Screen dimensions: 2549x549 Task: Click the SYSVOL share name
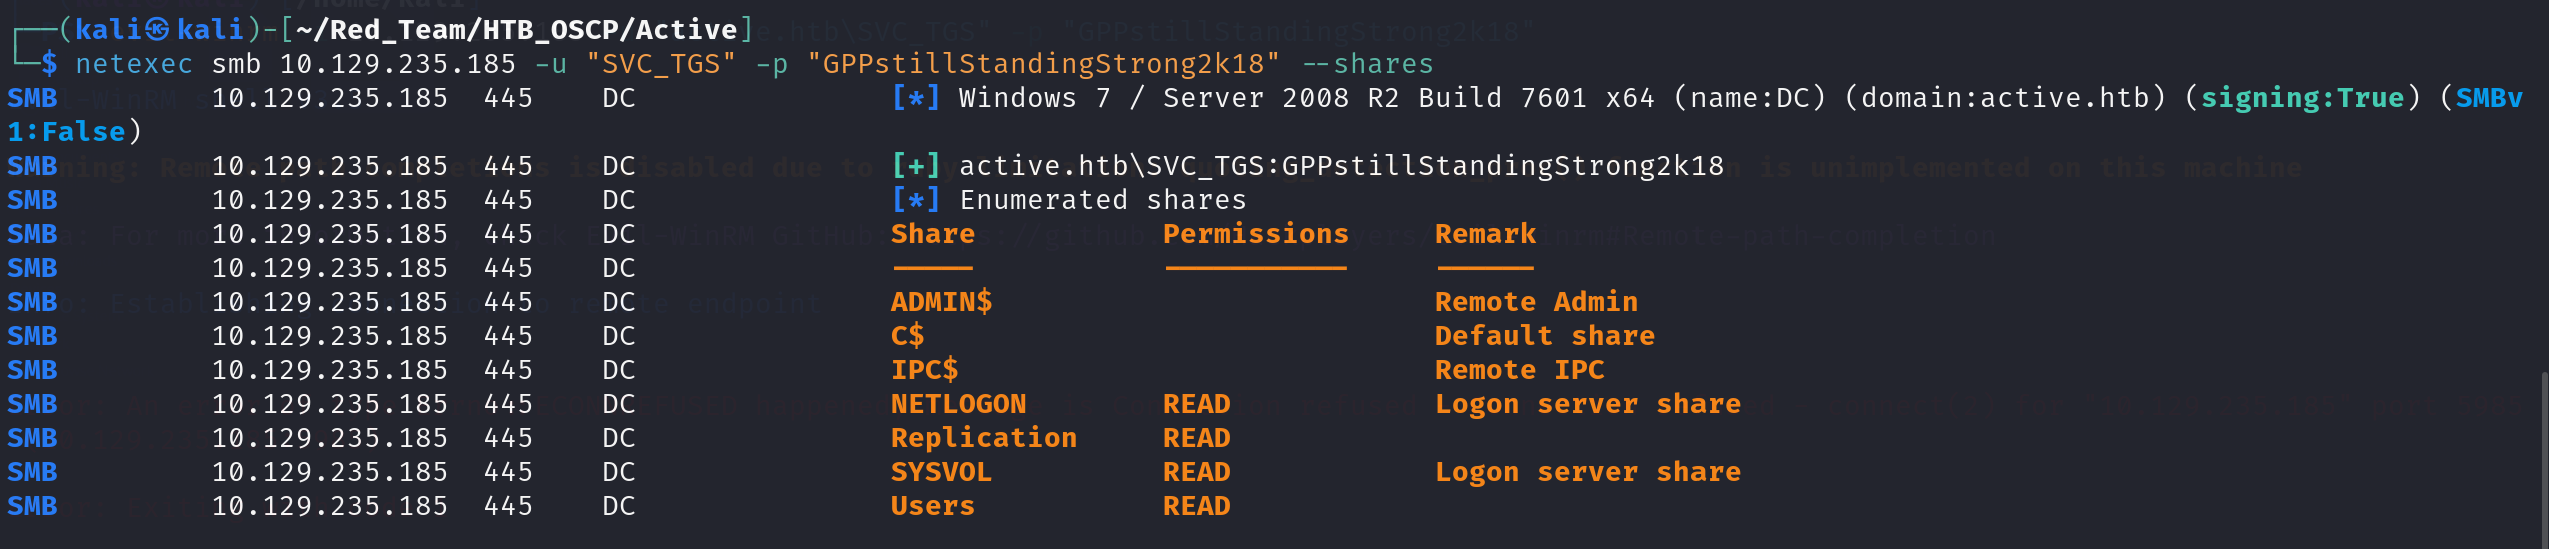pos(941,472)
